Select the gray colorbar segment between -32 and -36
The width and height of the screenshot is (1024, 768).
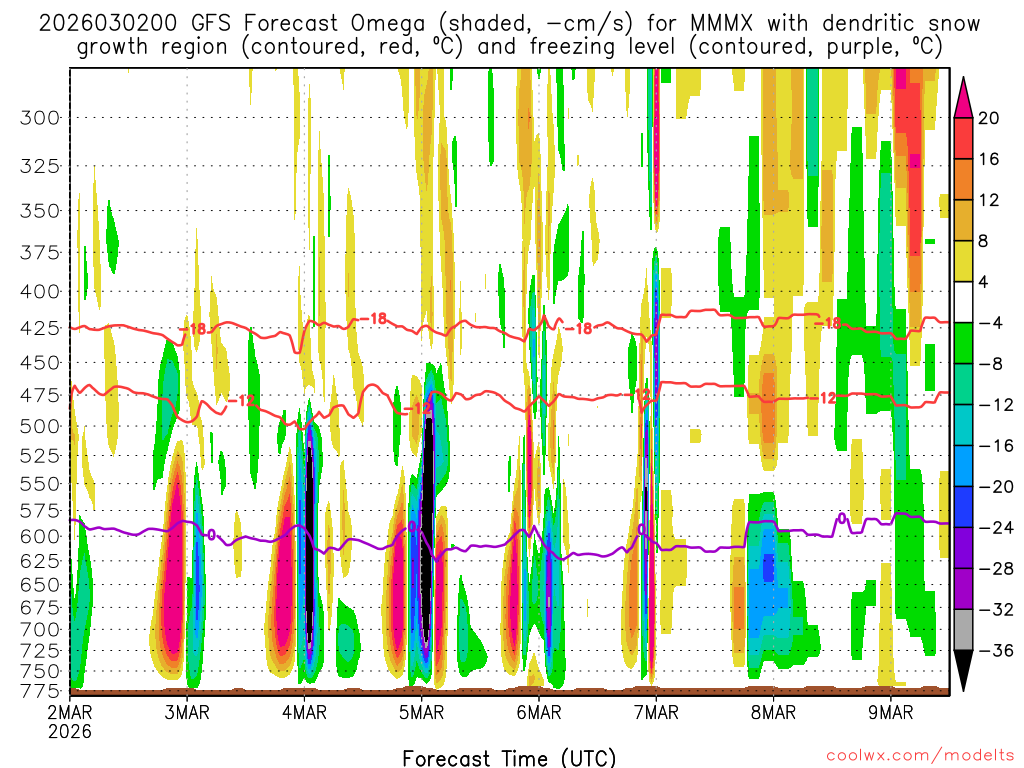(x=964, y=630)
